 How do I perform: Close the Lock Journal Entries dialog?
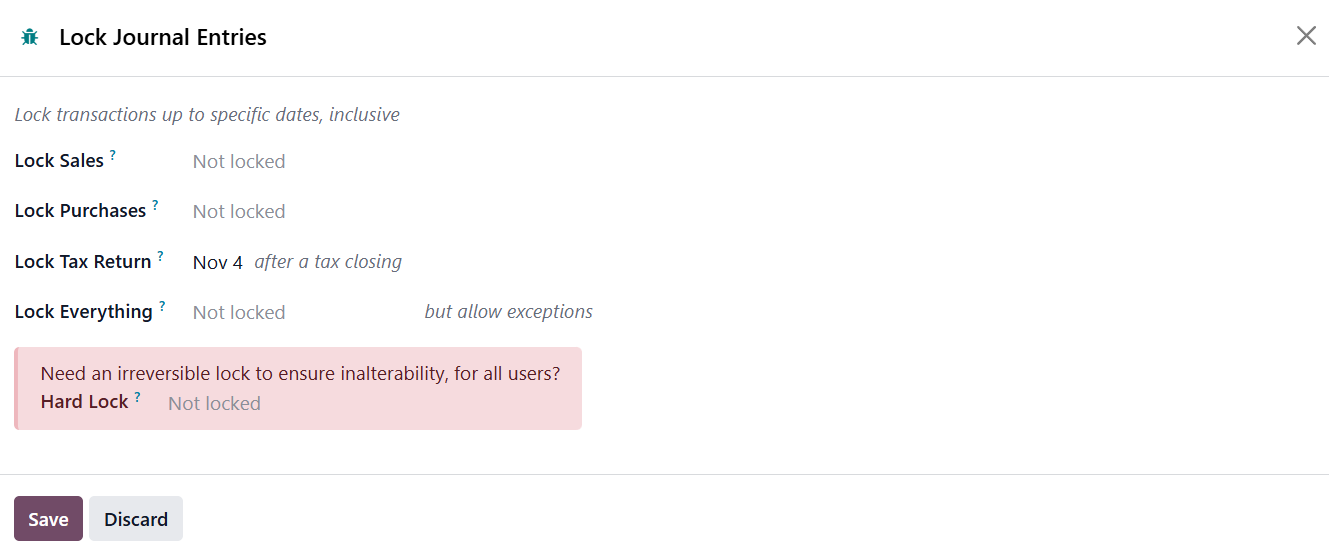click(x=1306, y=36)
